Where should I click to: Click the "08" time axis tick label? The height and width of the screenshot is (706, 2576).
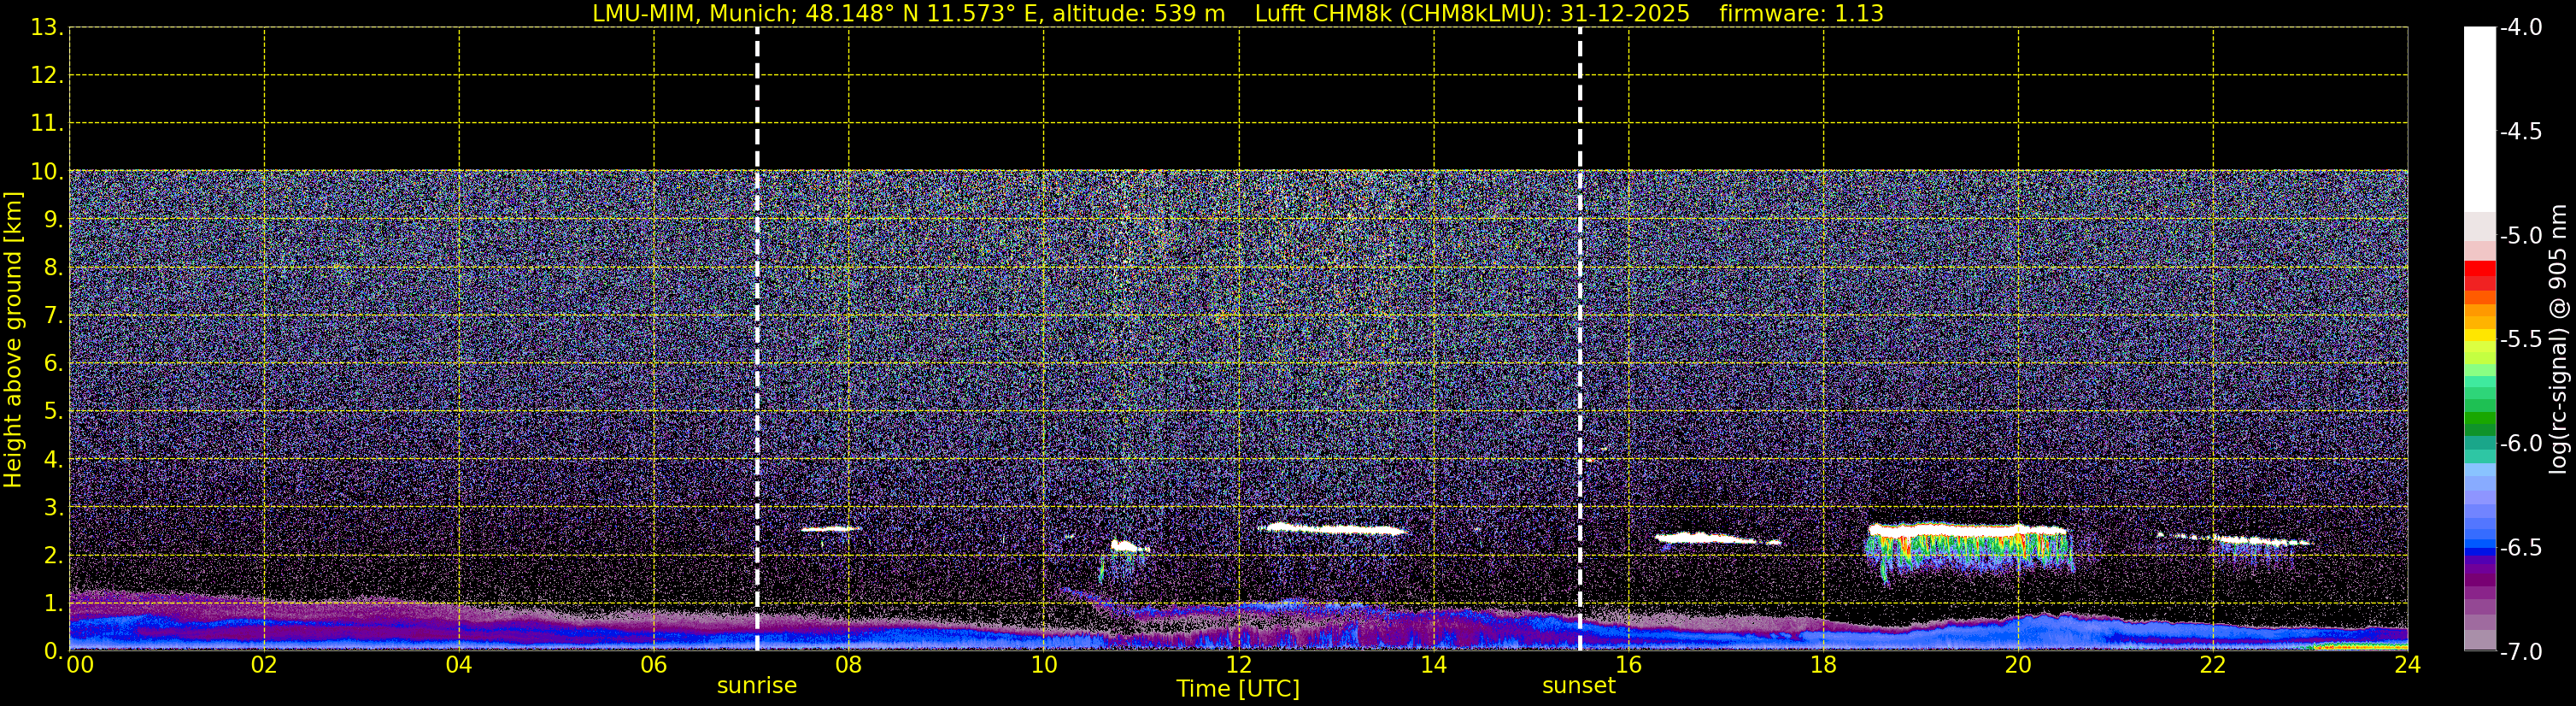pyautogui.click(x=849, y=665)
